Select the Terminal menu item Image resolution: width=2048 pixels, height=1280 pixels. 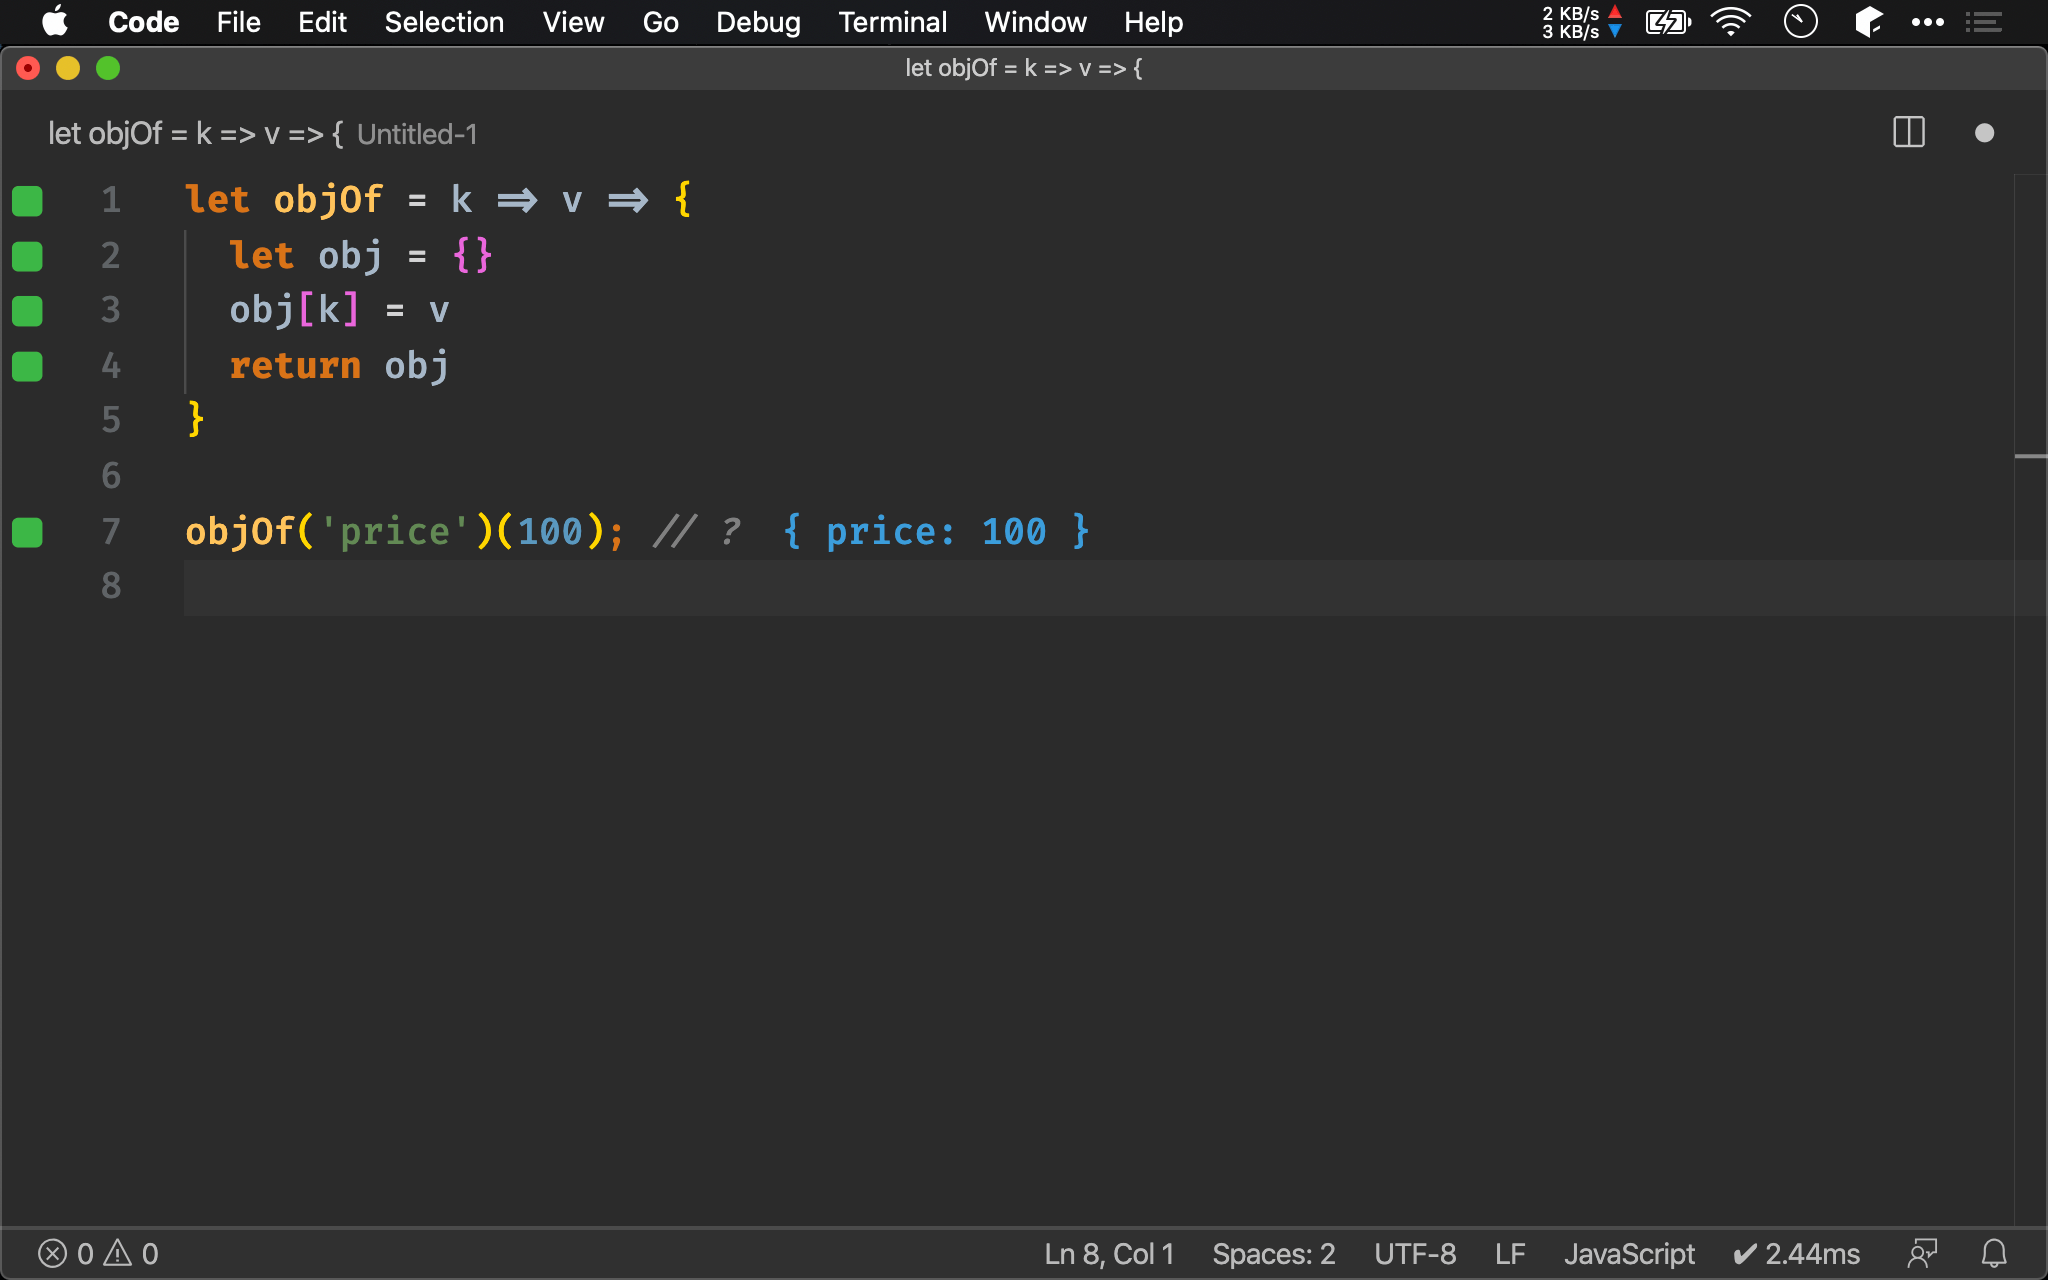pos(892,21)
